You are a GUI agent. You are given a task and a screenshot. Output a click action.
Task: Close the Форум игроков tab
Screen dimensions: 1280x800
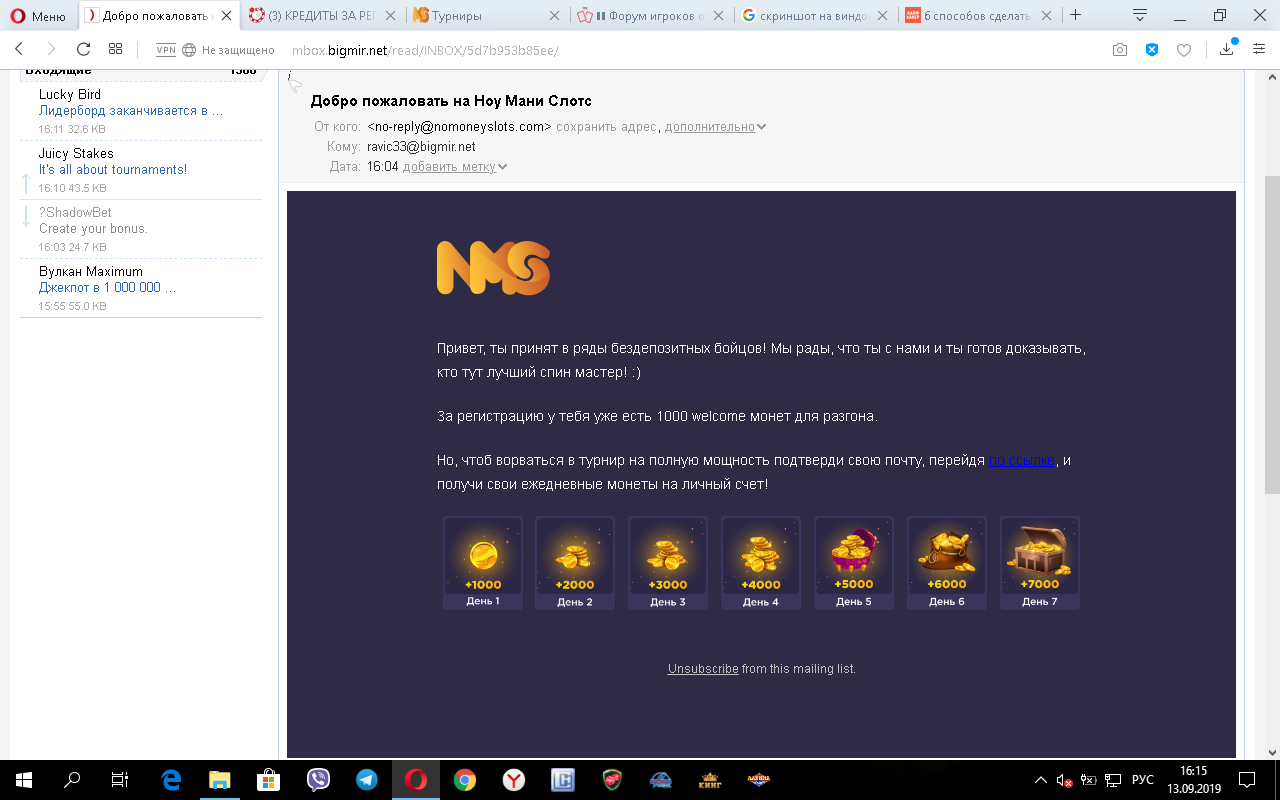pos(719,16)
